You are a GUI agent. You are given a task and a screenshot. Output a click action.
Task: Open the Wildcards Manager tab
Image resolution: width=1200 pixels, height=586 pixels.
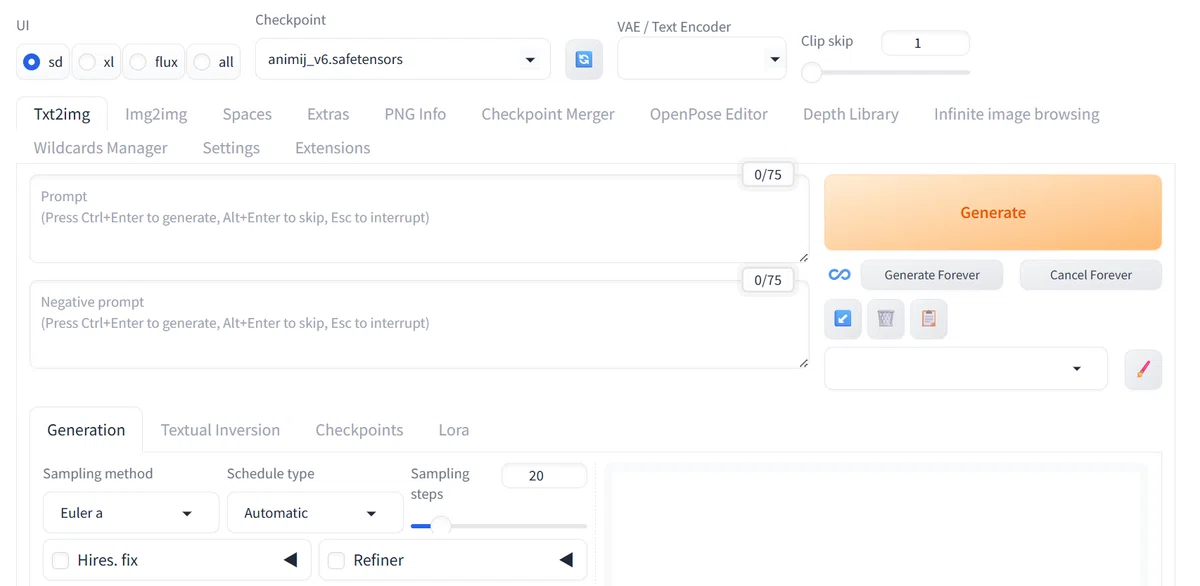pyautogui.click(x=101, y=148)
